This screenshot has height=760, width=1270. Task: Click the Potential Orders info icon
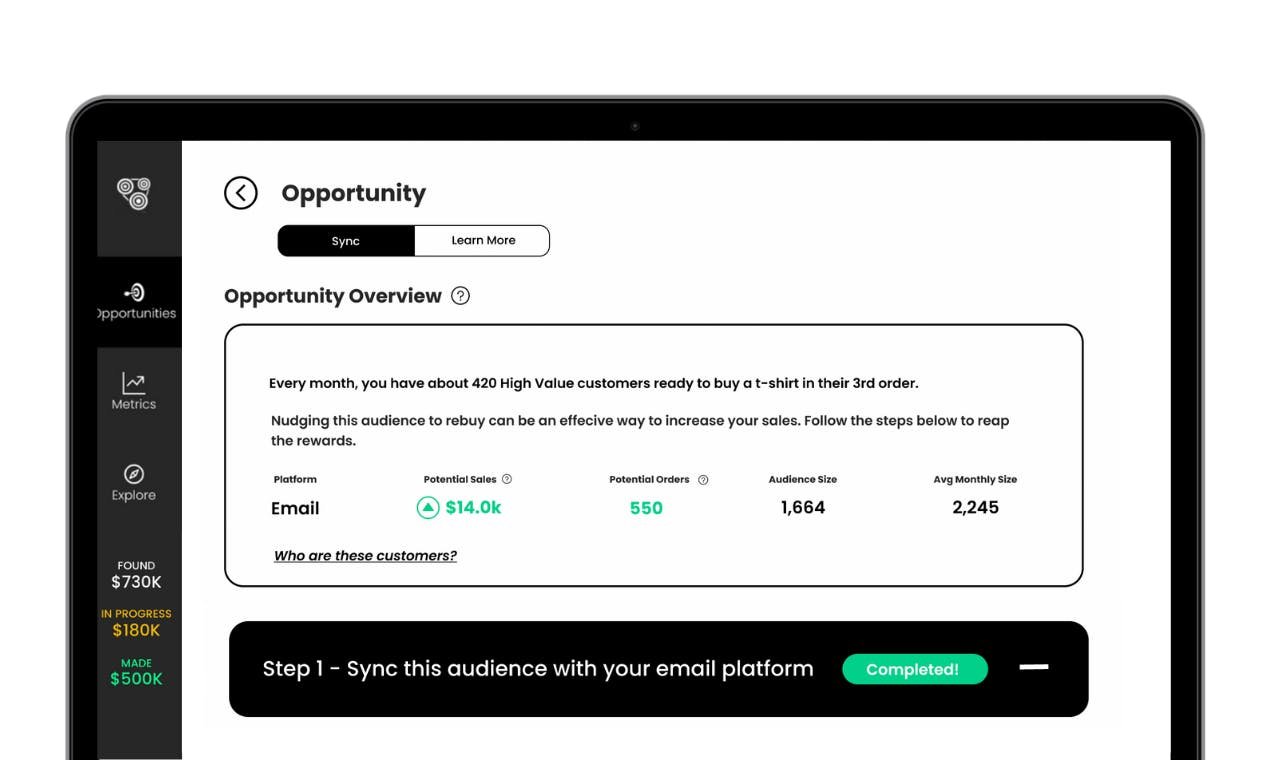coord(703,480)
